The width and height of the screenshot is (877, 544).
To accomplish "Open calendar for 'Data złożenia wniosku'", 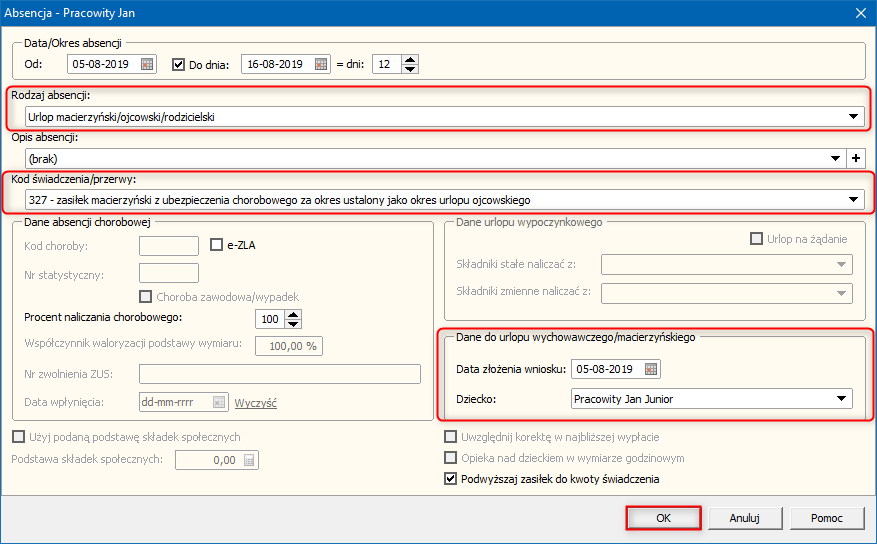I will (651, 369).
